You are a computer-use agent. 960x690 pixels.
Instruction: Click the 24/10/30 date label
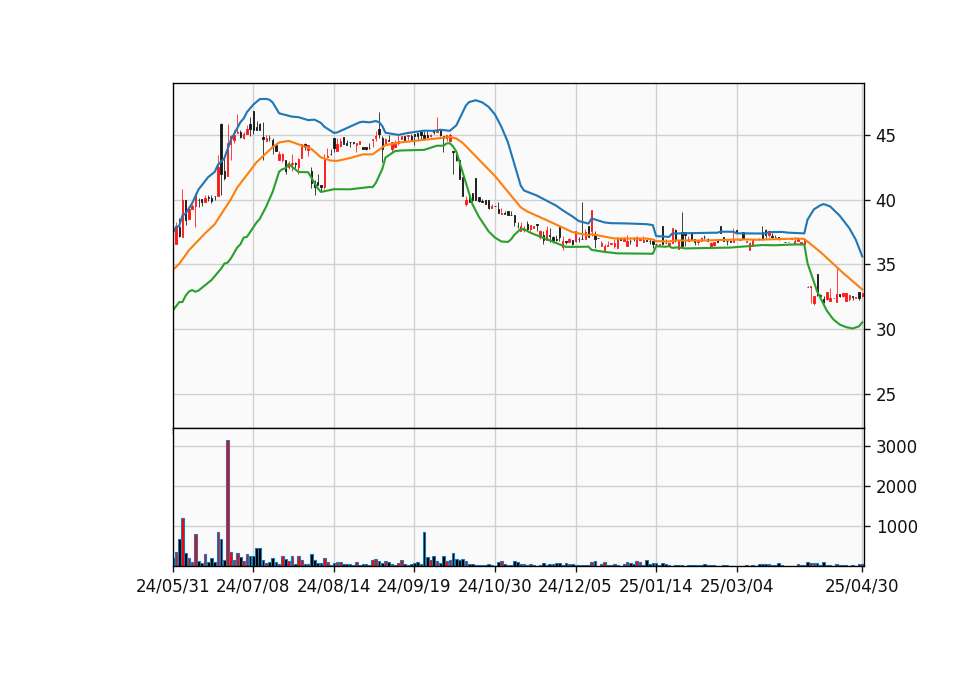pyautogui.click(x=495, y=586)
